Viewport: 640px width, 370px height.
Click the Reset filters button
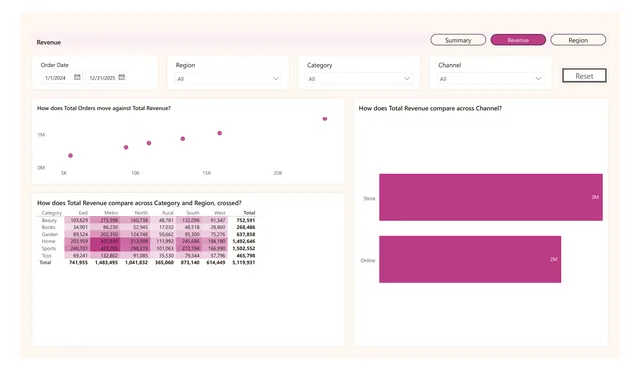coord(584,76)
